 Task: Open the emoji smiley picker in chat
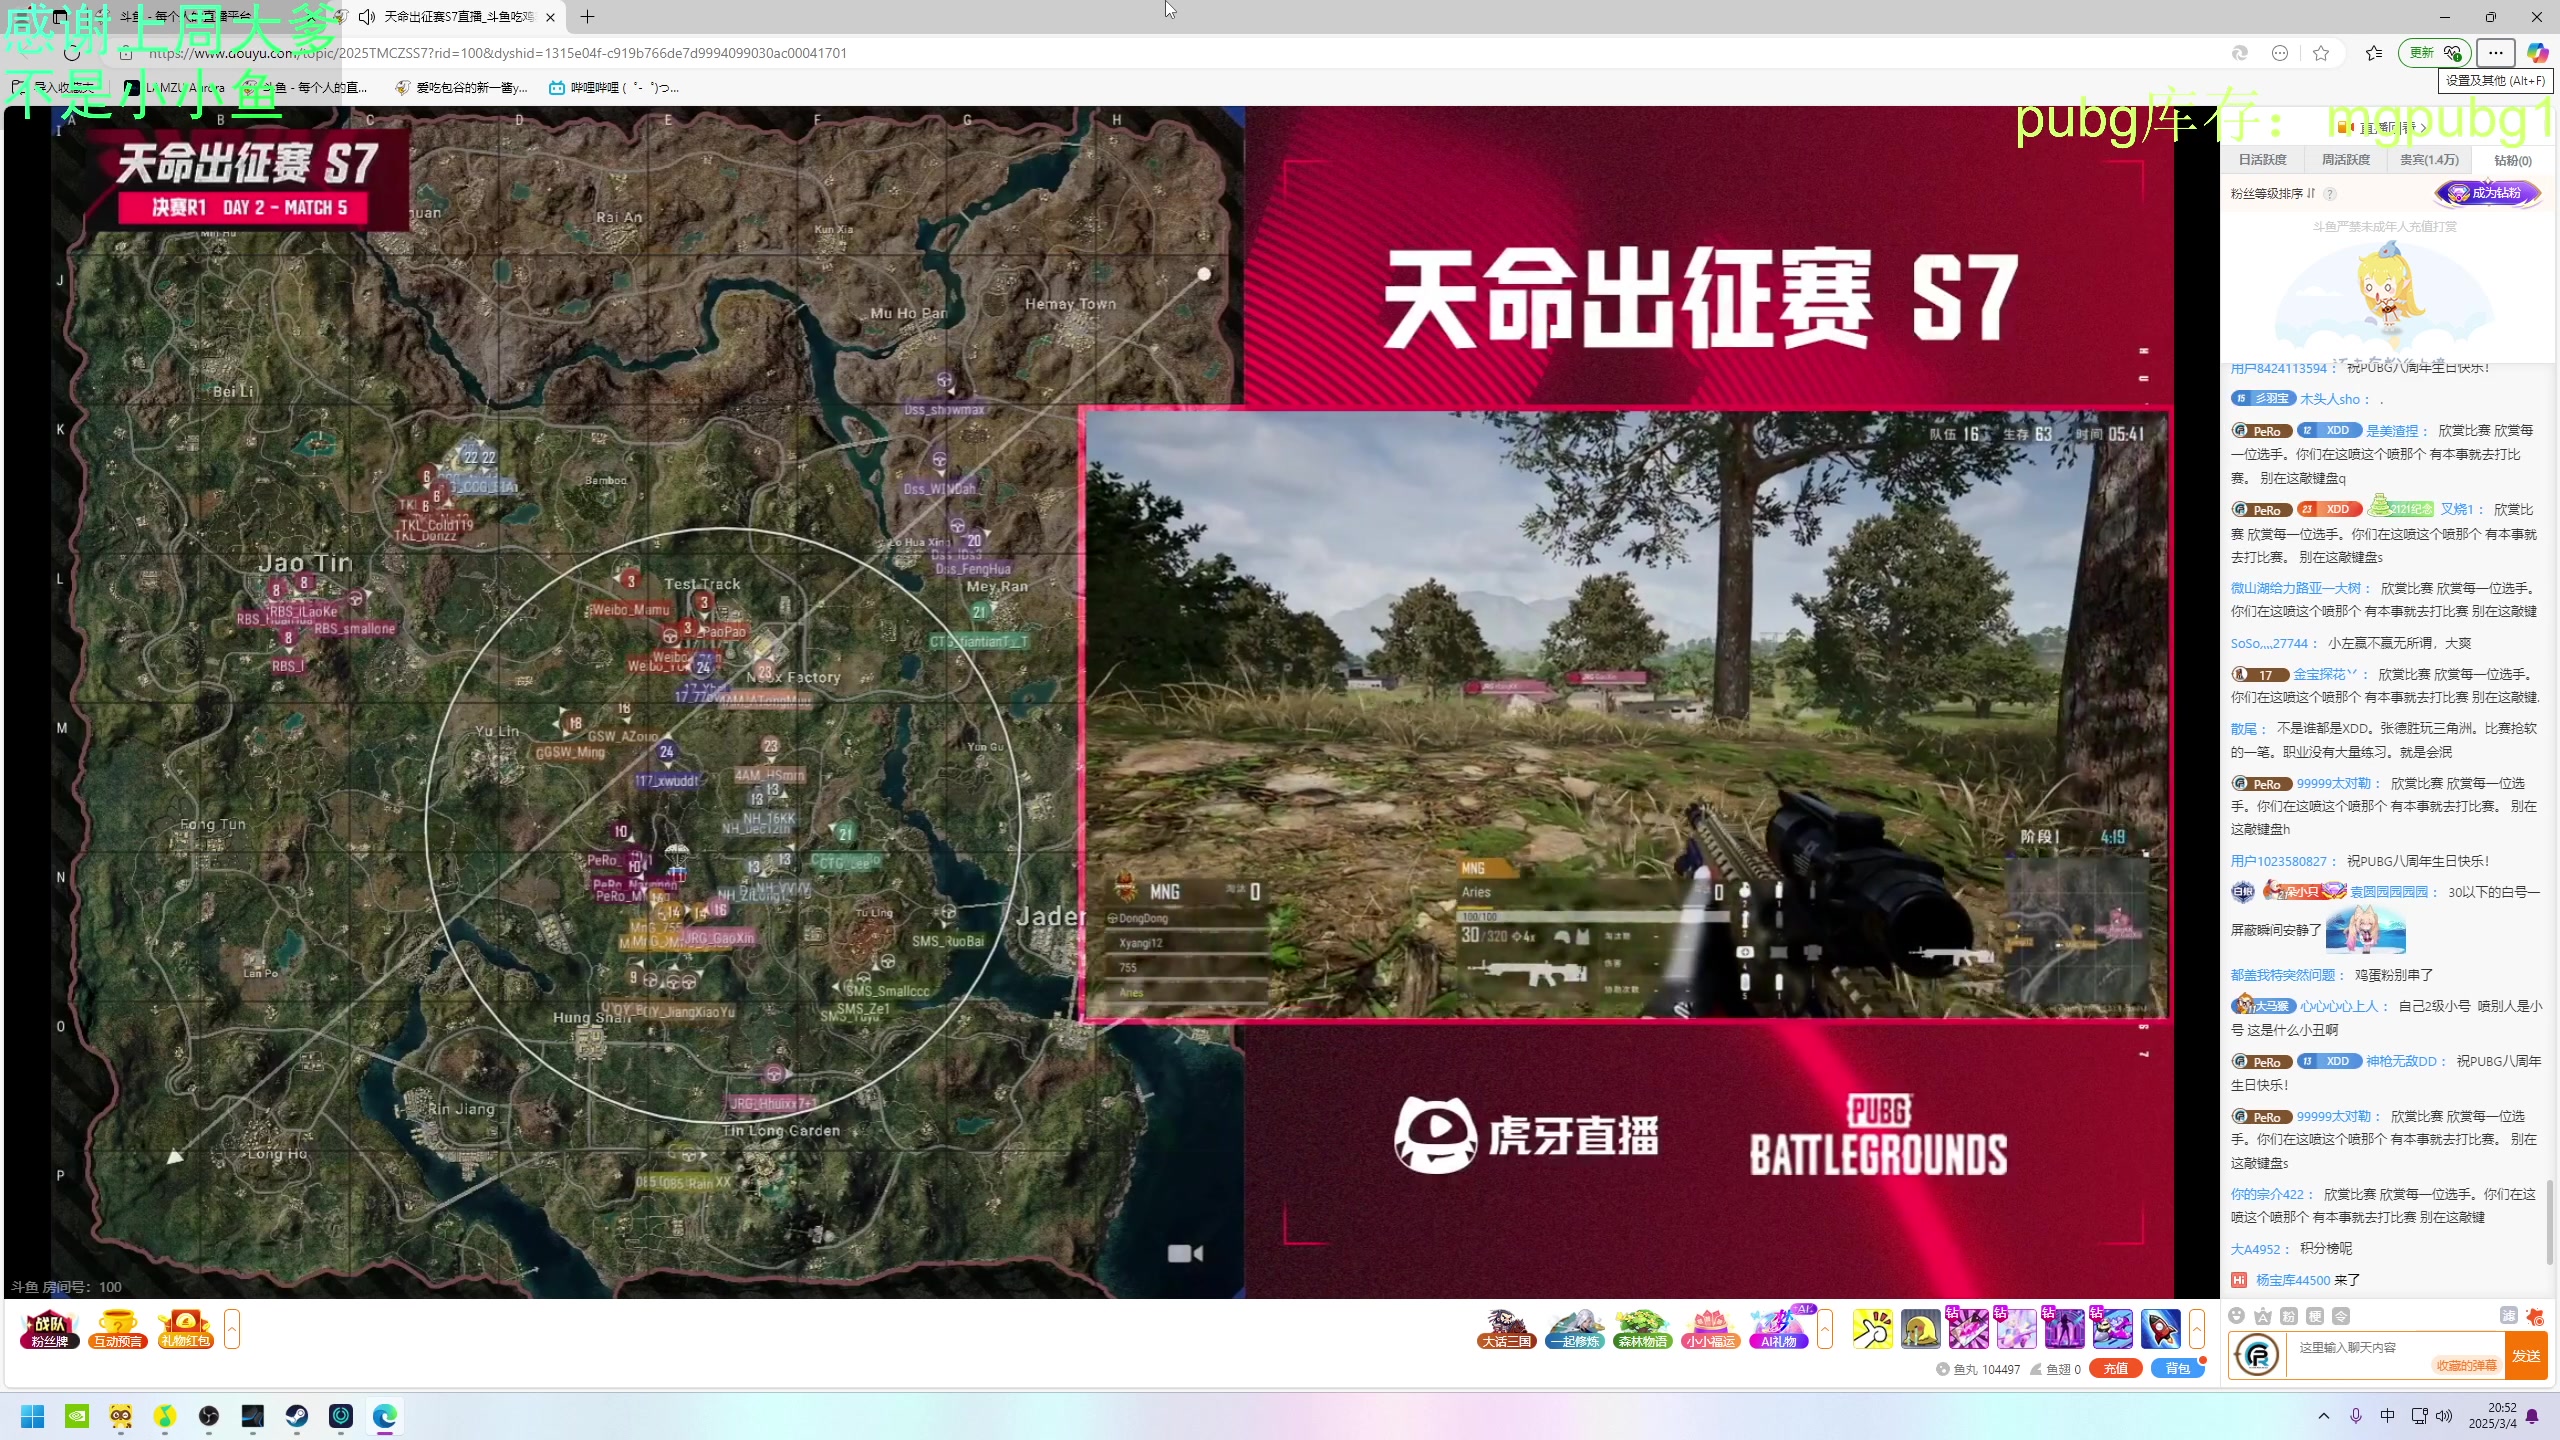pyautogui.click(x=2237, y=1316)
